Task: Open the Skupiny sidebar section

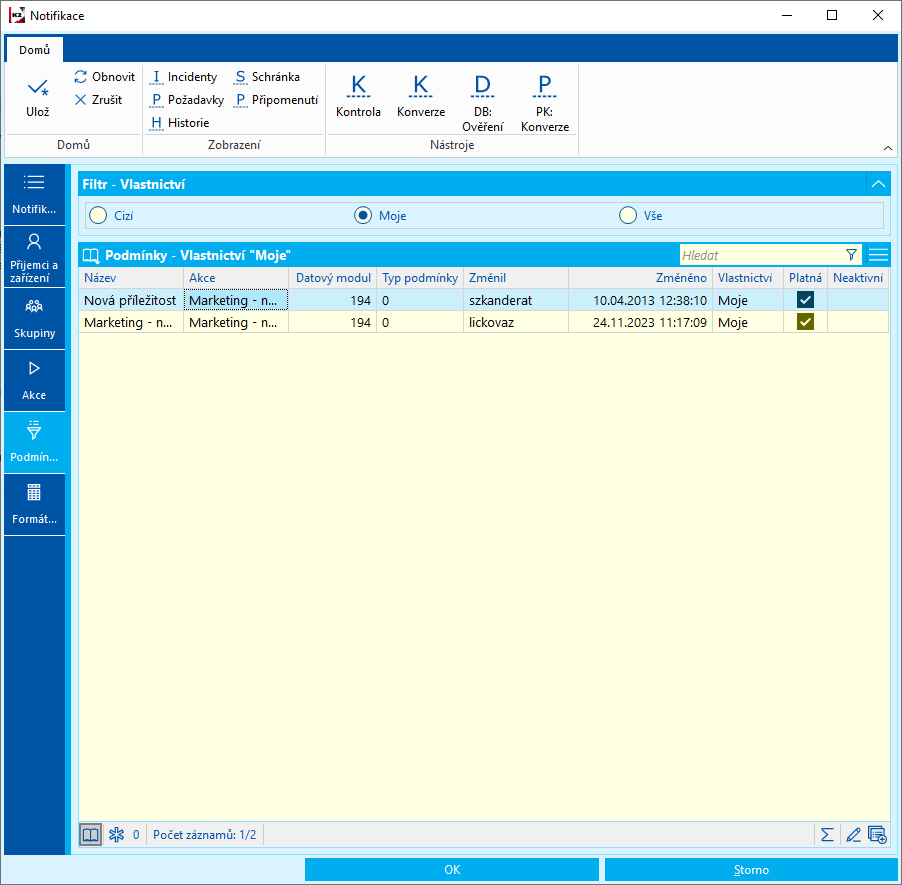Action: click(x=34, y=318)
